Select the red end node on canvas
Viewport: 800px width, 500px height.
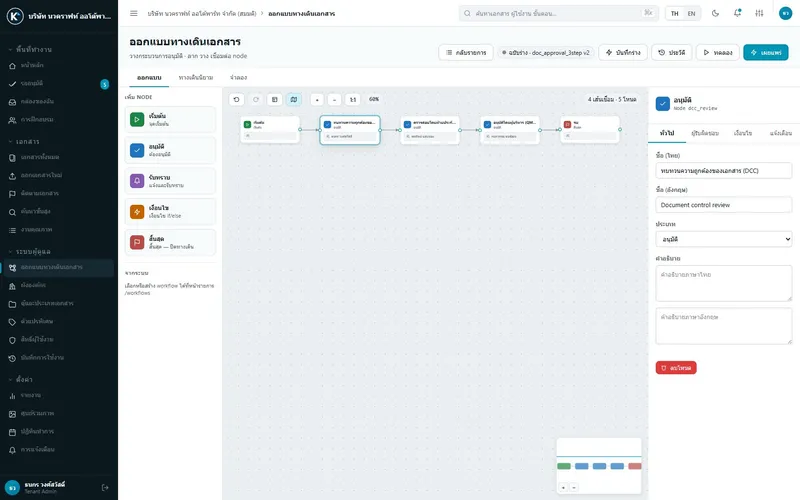pyautogui.click(x=590, y=130)
